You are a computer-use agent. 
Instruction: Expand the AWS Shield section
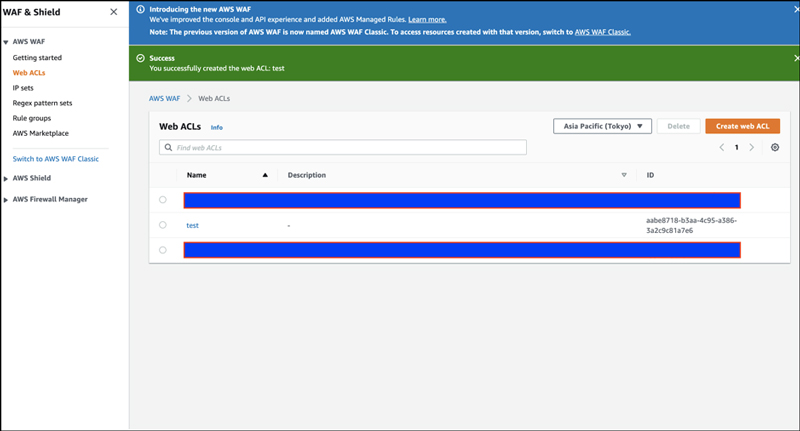[7, 178]
